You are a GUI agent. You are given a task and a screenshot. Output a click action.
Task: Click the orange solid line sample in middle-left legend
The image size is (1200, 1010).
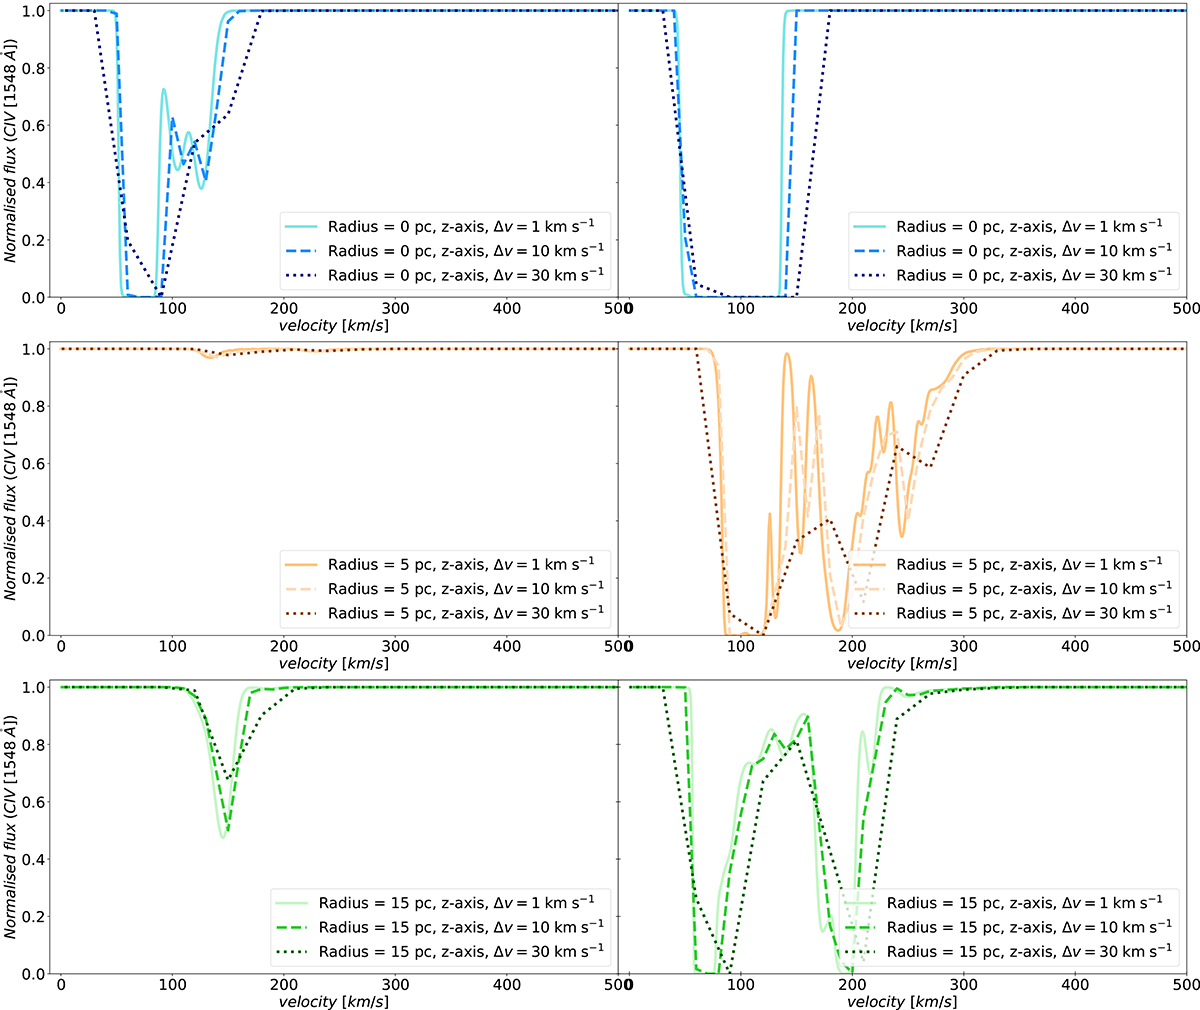(x=300, y=566)
